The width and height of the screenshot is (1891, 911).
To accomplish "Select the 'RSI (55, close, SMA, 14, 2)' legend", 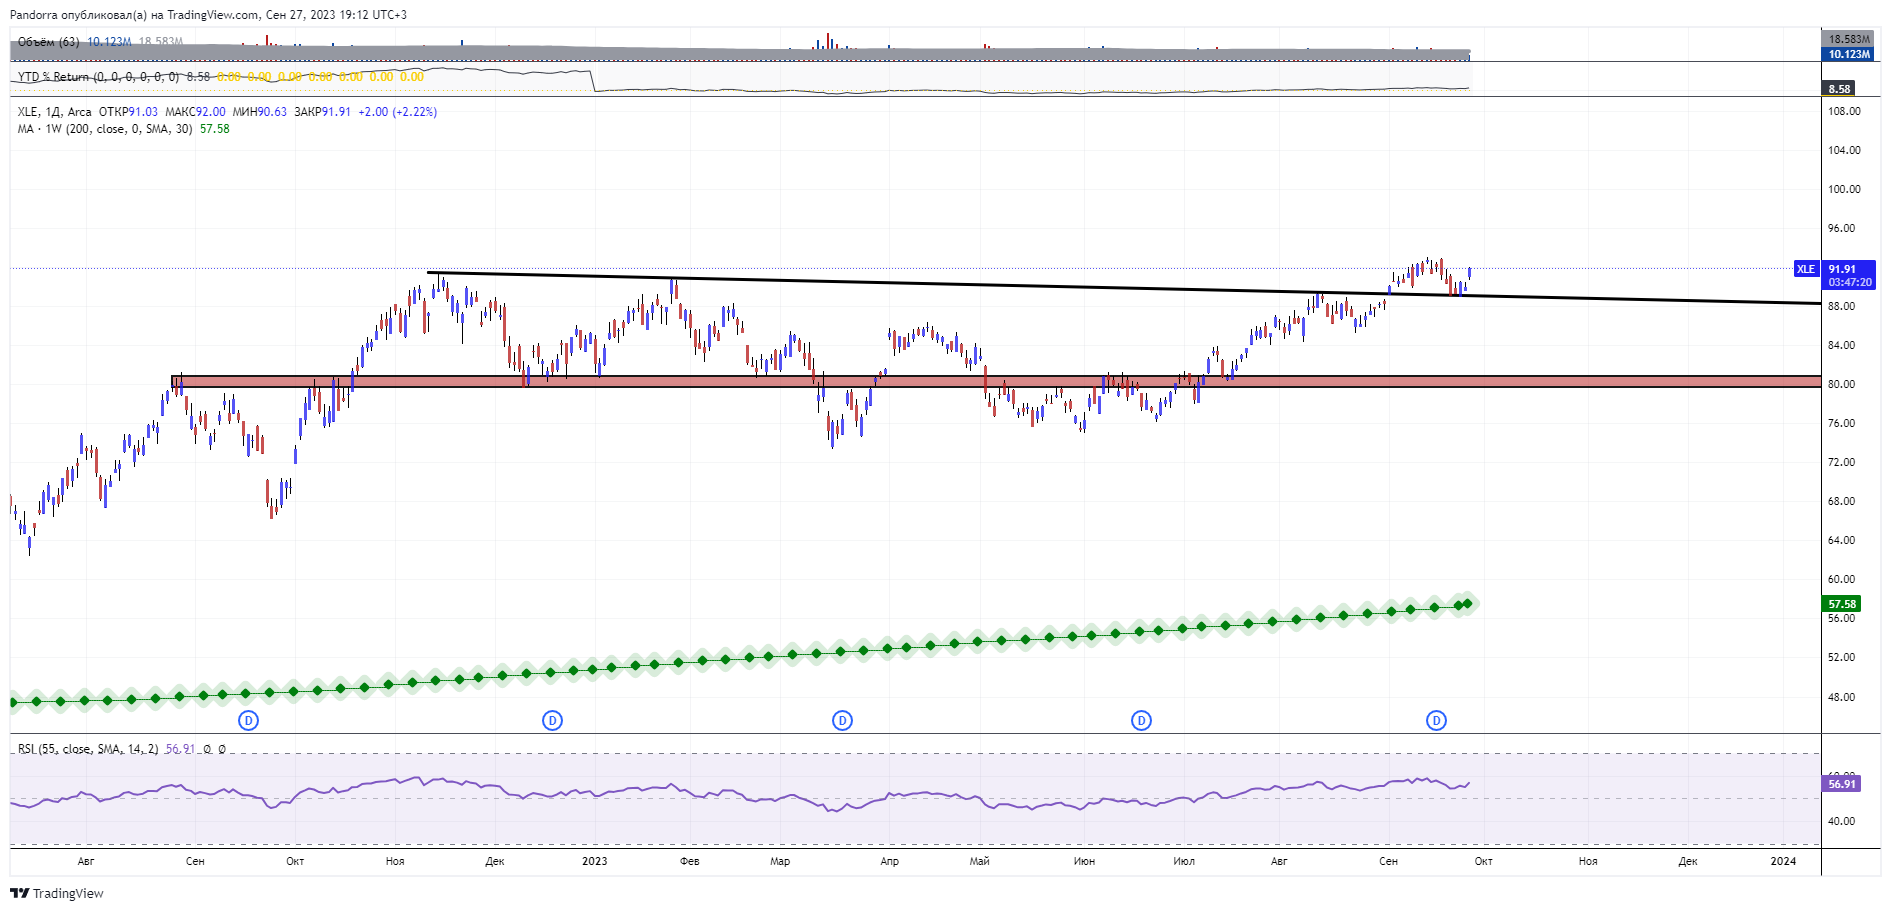I will [x=88, y=749].
